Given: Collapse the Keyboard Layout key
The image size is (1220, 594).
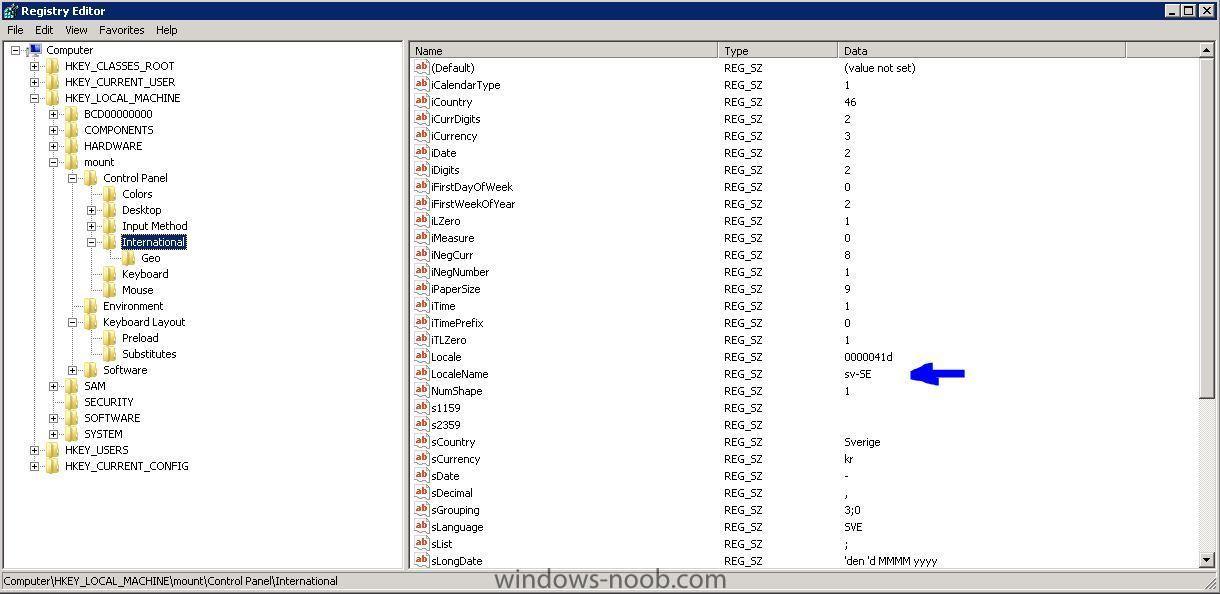Looking at the screenshot, I should (72, 322).
